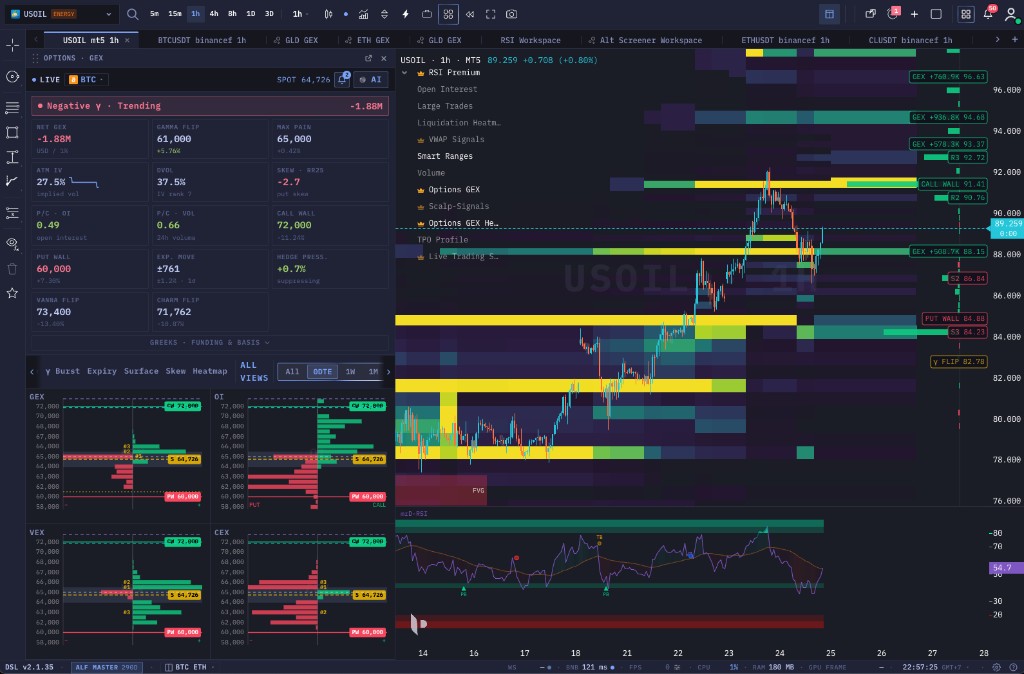The width and height of the screenshot is (1024, 674).
Task: Toggle the LIVE indicator in GEX panel
Action: [x=46, y=80]
